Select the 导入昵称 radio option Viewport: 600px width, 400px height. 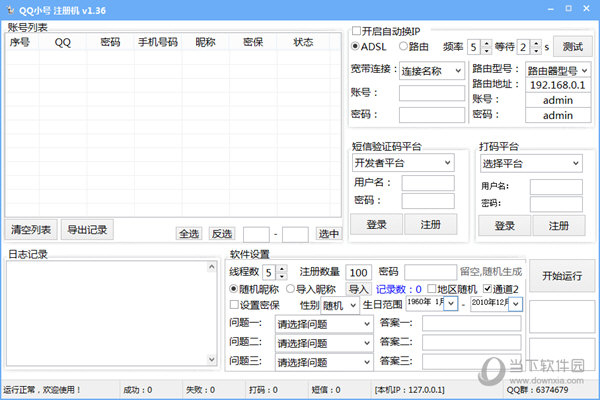[x=290, y=289]
